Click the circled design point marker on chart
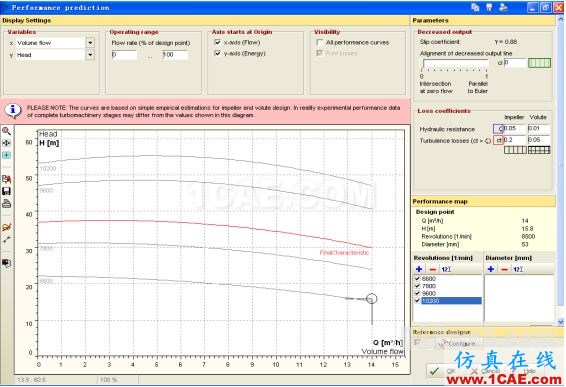The height and width of the screenshot is (387, 566). coord(371,299)
